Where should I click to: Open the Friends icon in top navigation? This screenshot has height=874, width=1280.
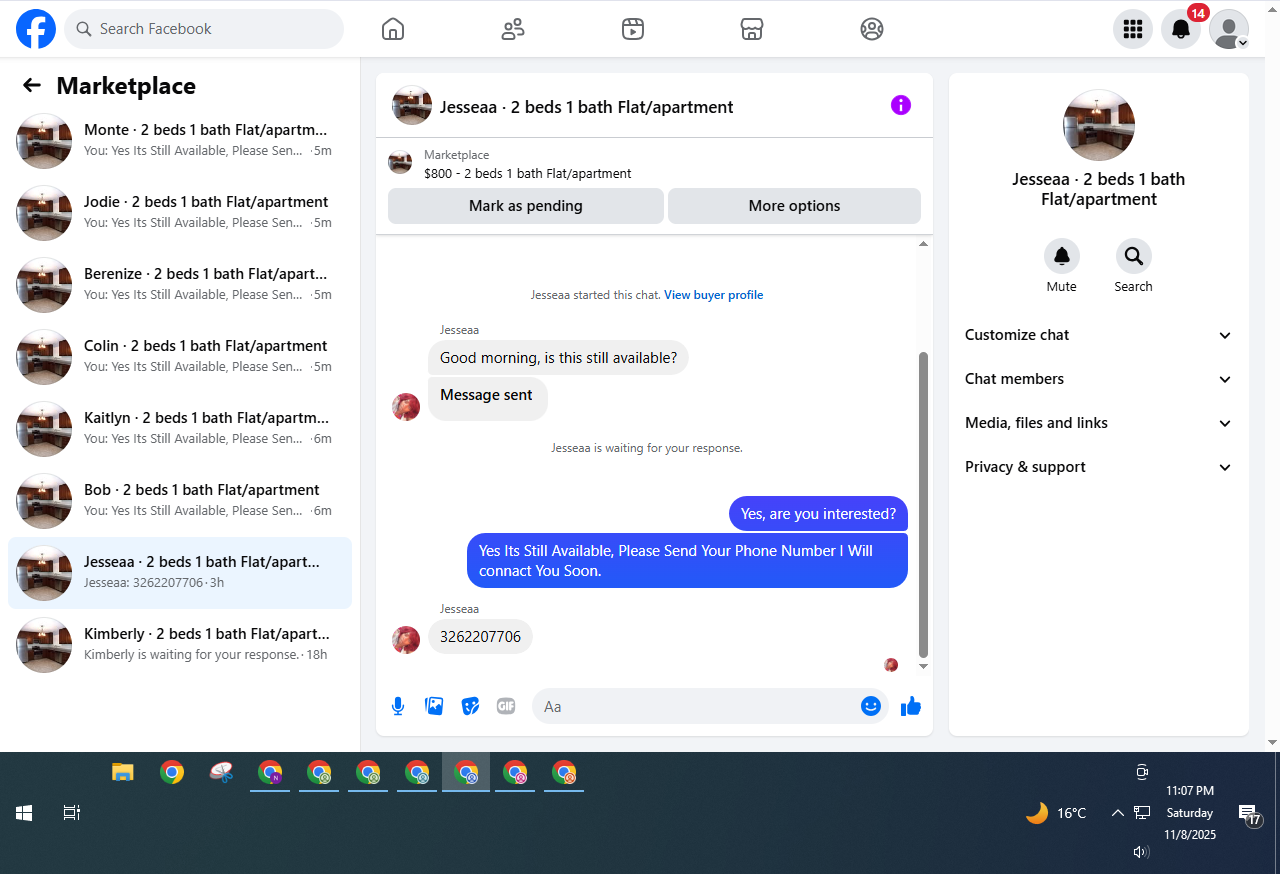(513, 29)
